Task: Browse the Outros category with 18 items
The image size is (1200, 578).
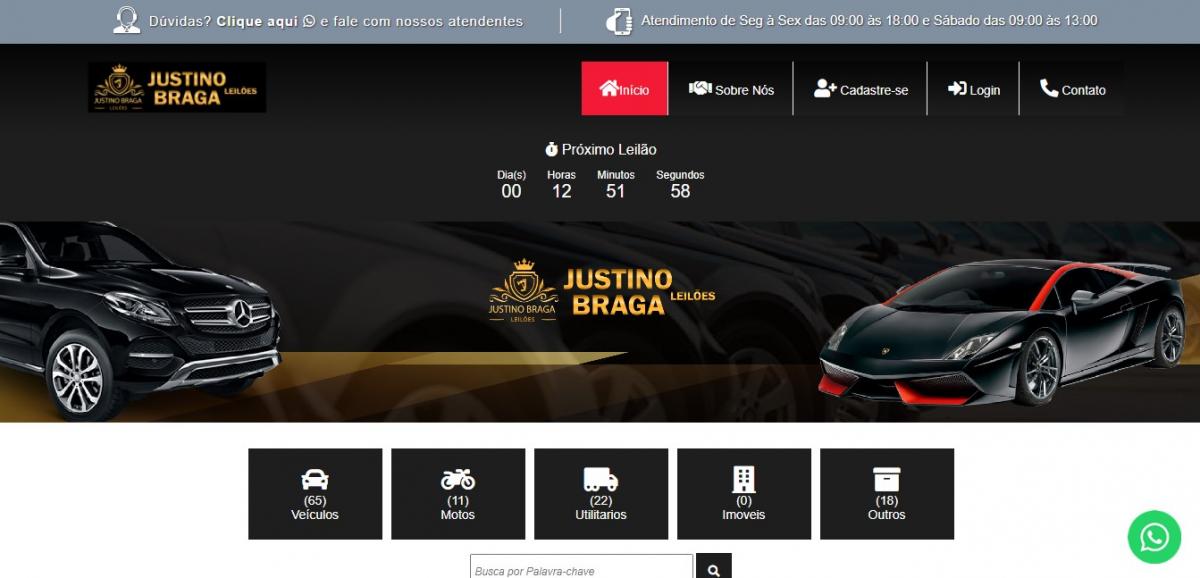Action: [x=887, y=494]
